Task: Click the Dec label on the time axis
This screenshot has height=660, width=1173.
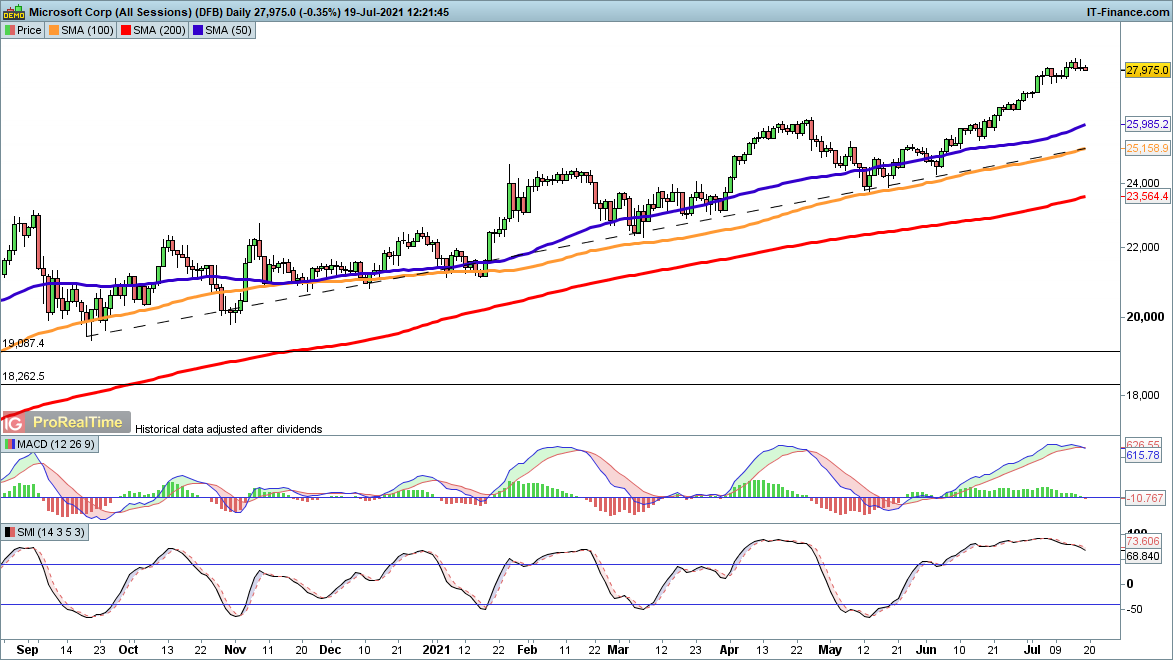Action: coord(330,650)
